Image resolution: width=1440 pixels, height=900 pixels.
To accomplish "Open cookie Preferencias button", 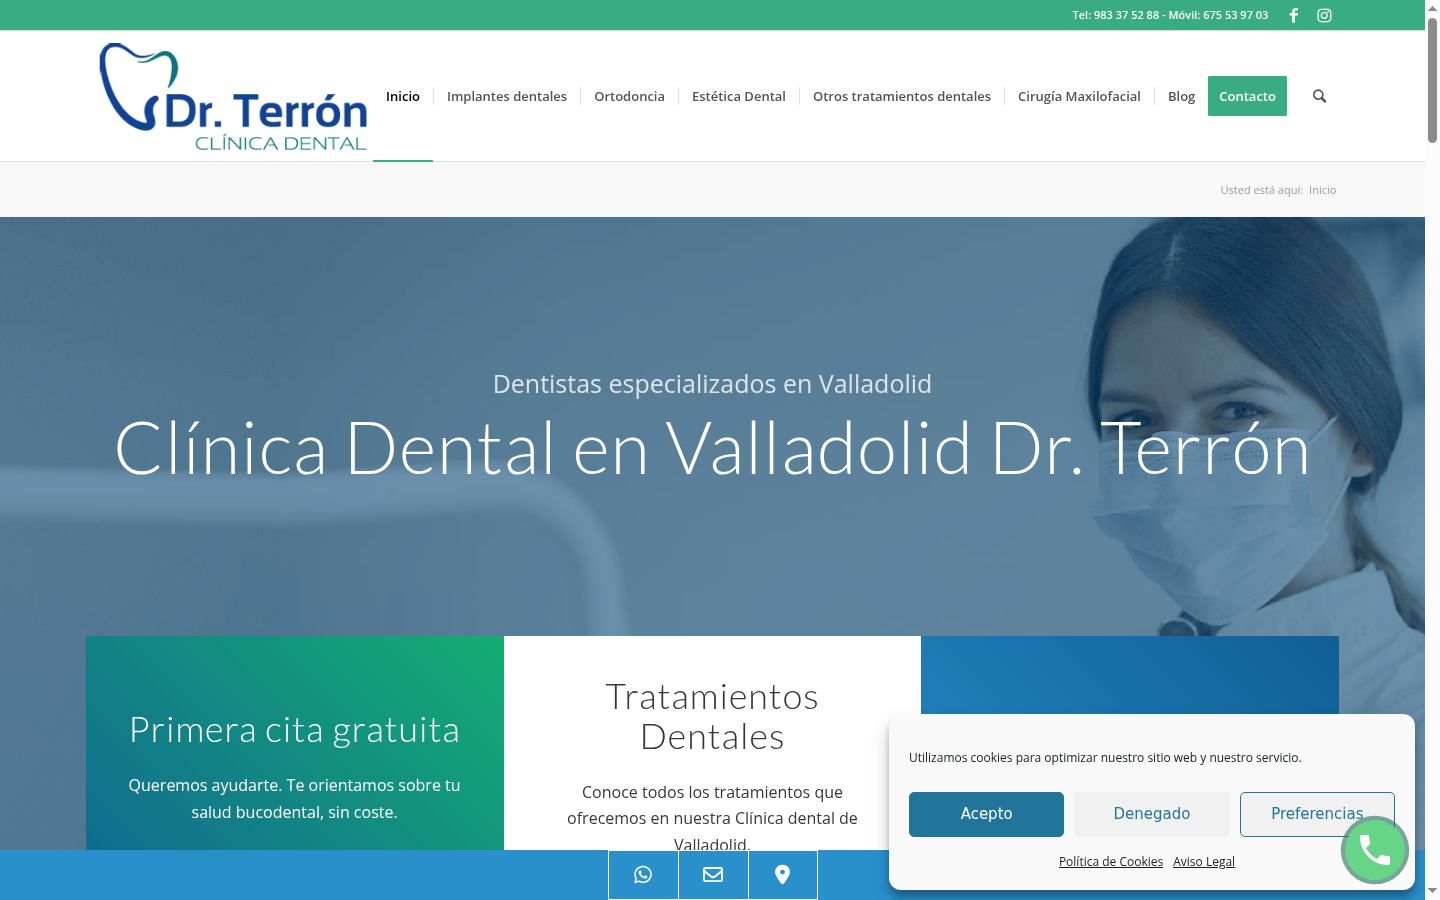I will click(1317, 814).
